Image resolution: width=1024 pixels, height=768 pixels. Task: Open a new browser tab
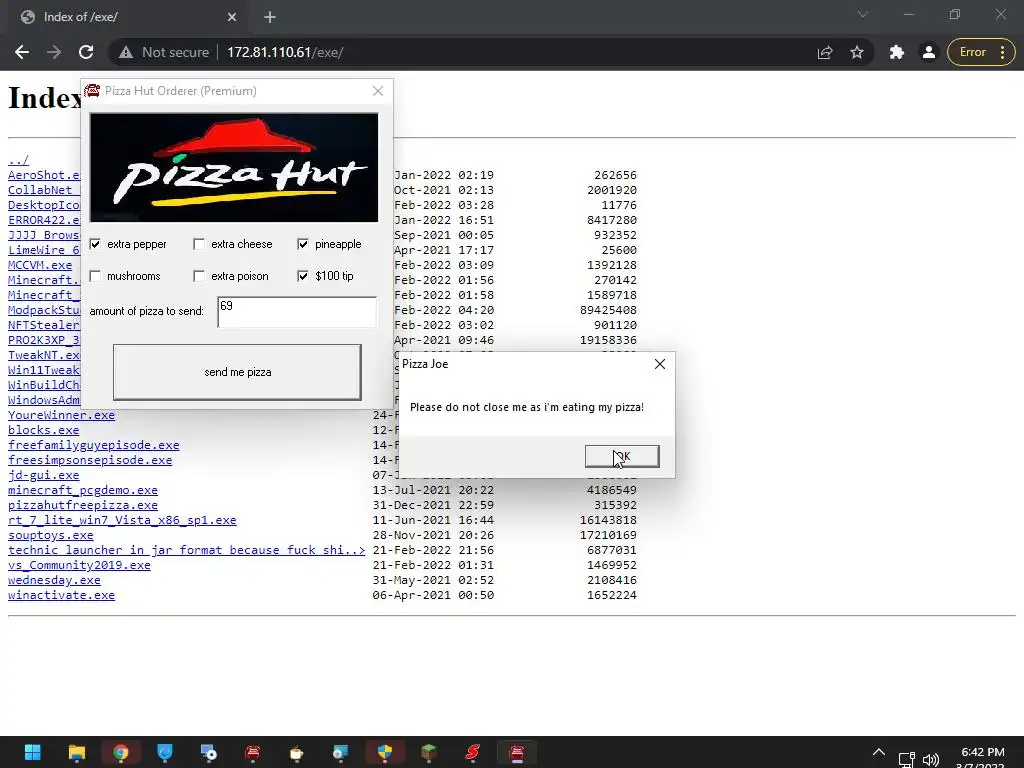[270, 17]
